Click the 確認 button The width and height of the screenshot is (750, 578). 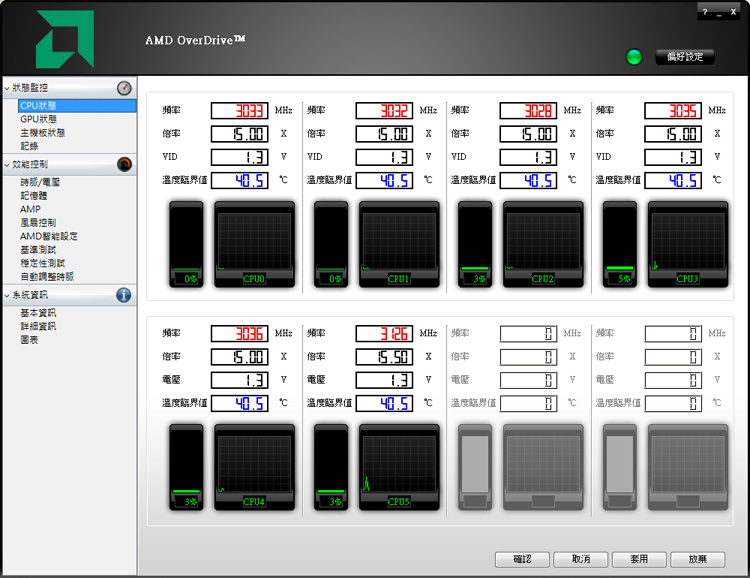(522, 559)
